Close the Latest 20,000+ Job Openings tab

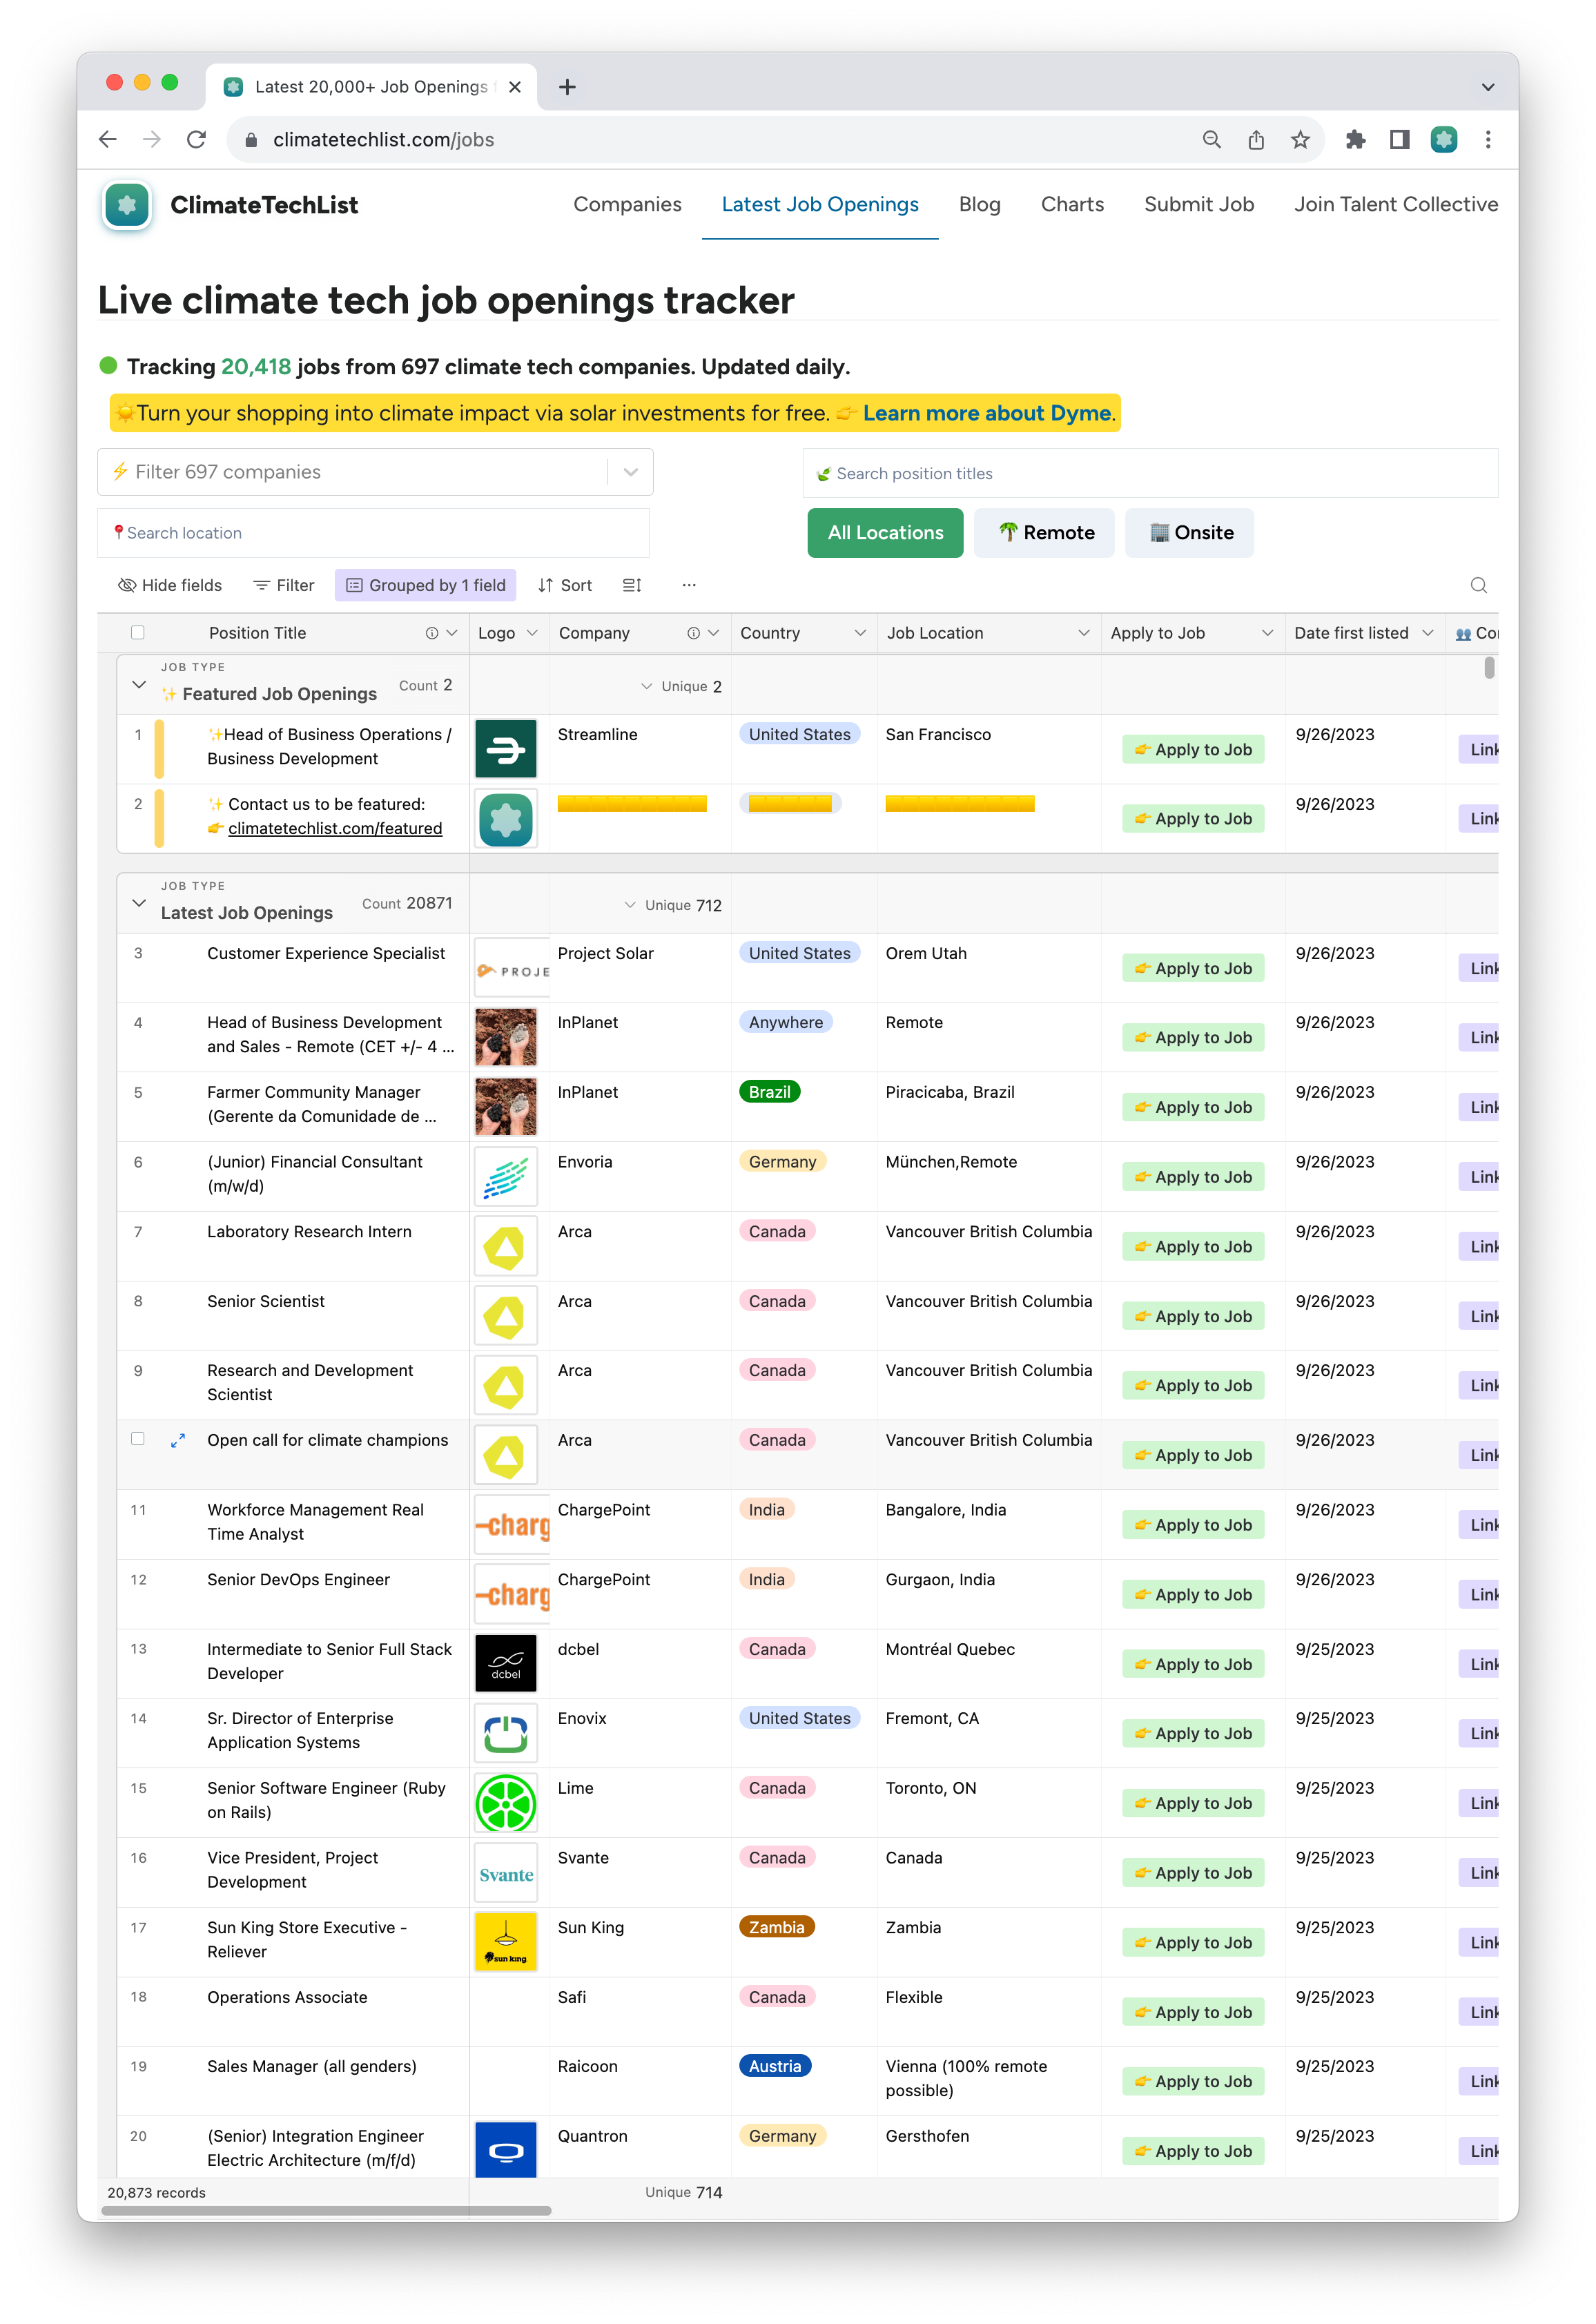[x=514, y=87]
